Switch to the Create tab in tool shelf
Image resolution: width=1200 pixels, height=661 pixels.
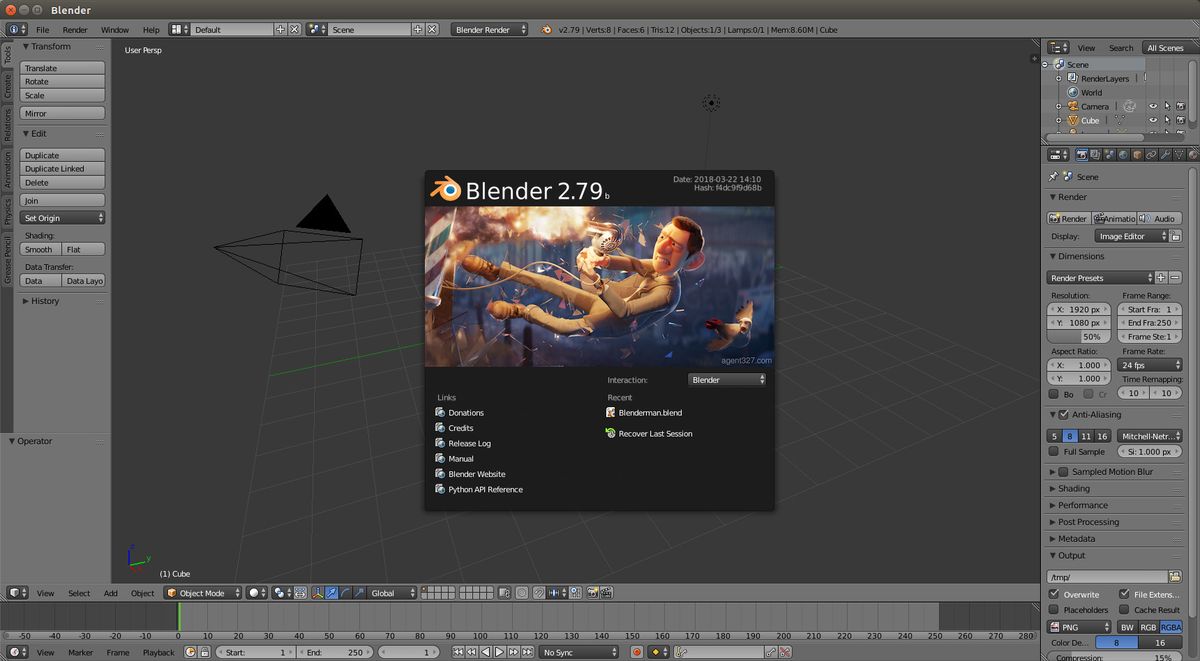coord(7,86)
